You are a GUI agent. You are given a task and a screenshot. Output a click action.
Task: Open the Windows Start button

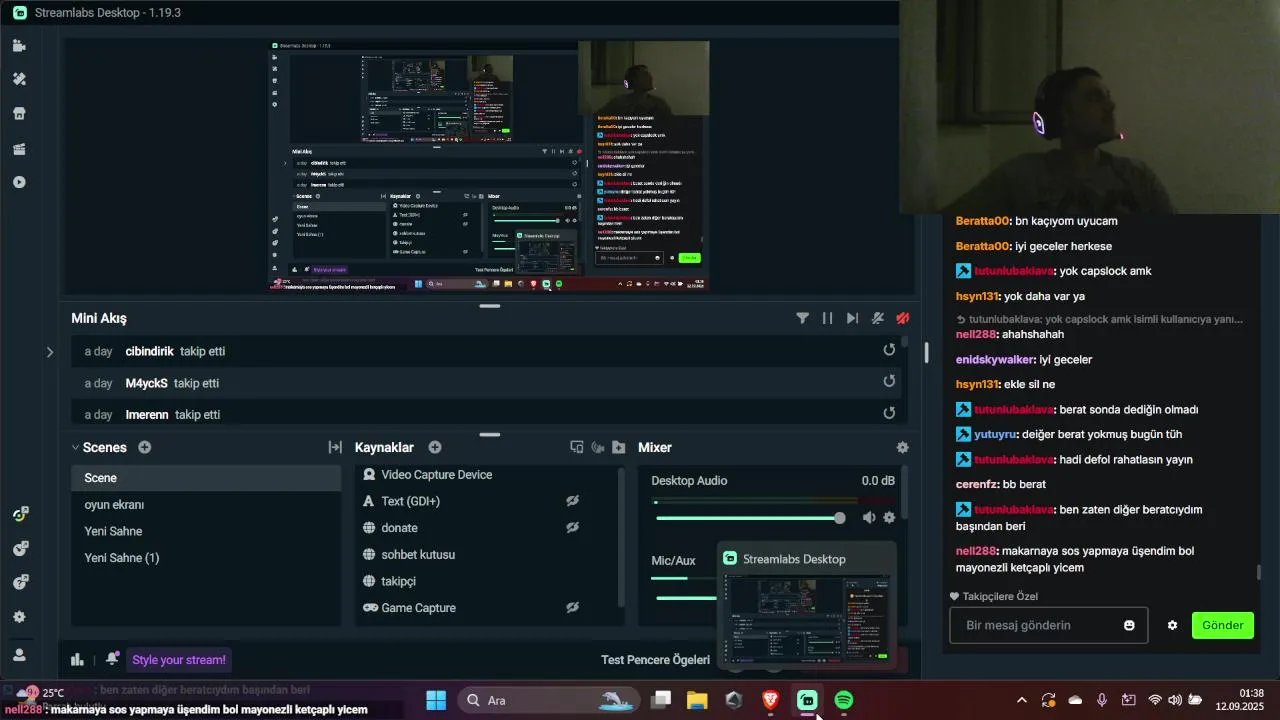click(x=436, y=700)
